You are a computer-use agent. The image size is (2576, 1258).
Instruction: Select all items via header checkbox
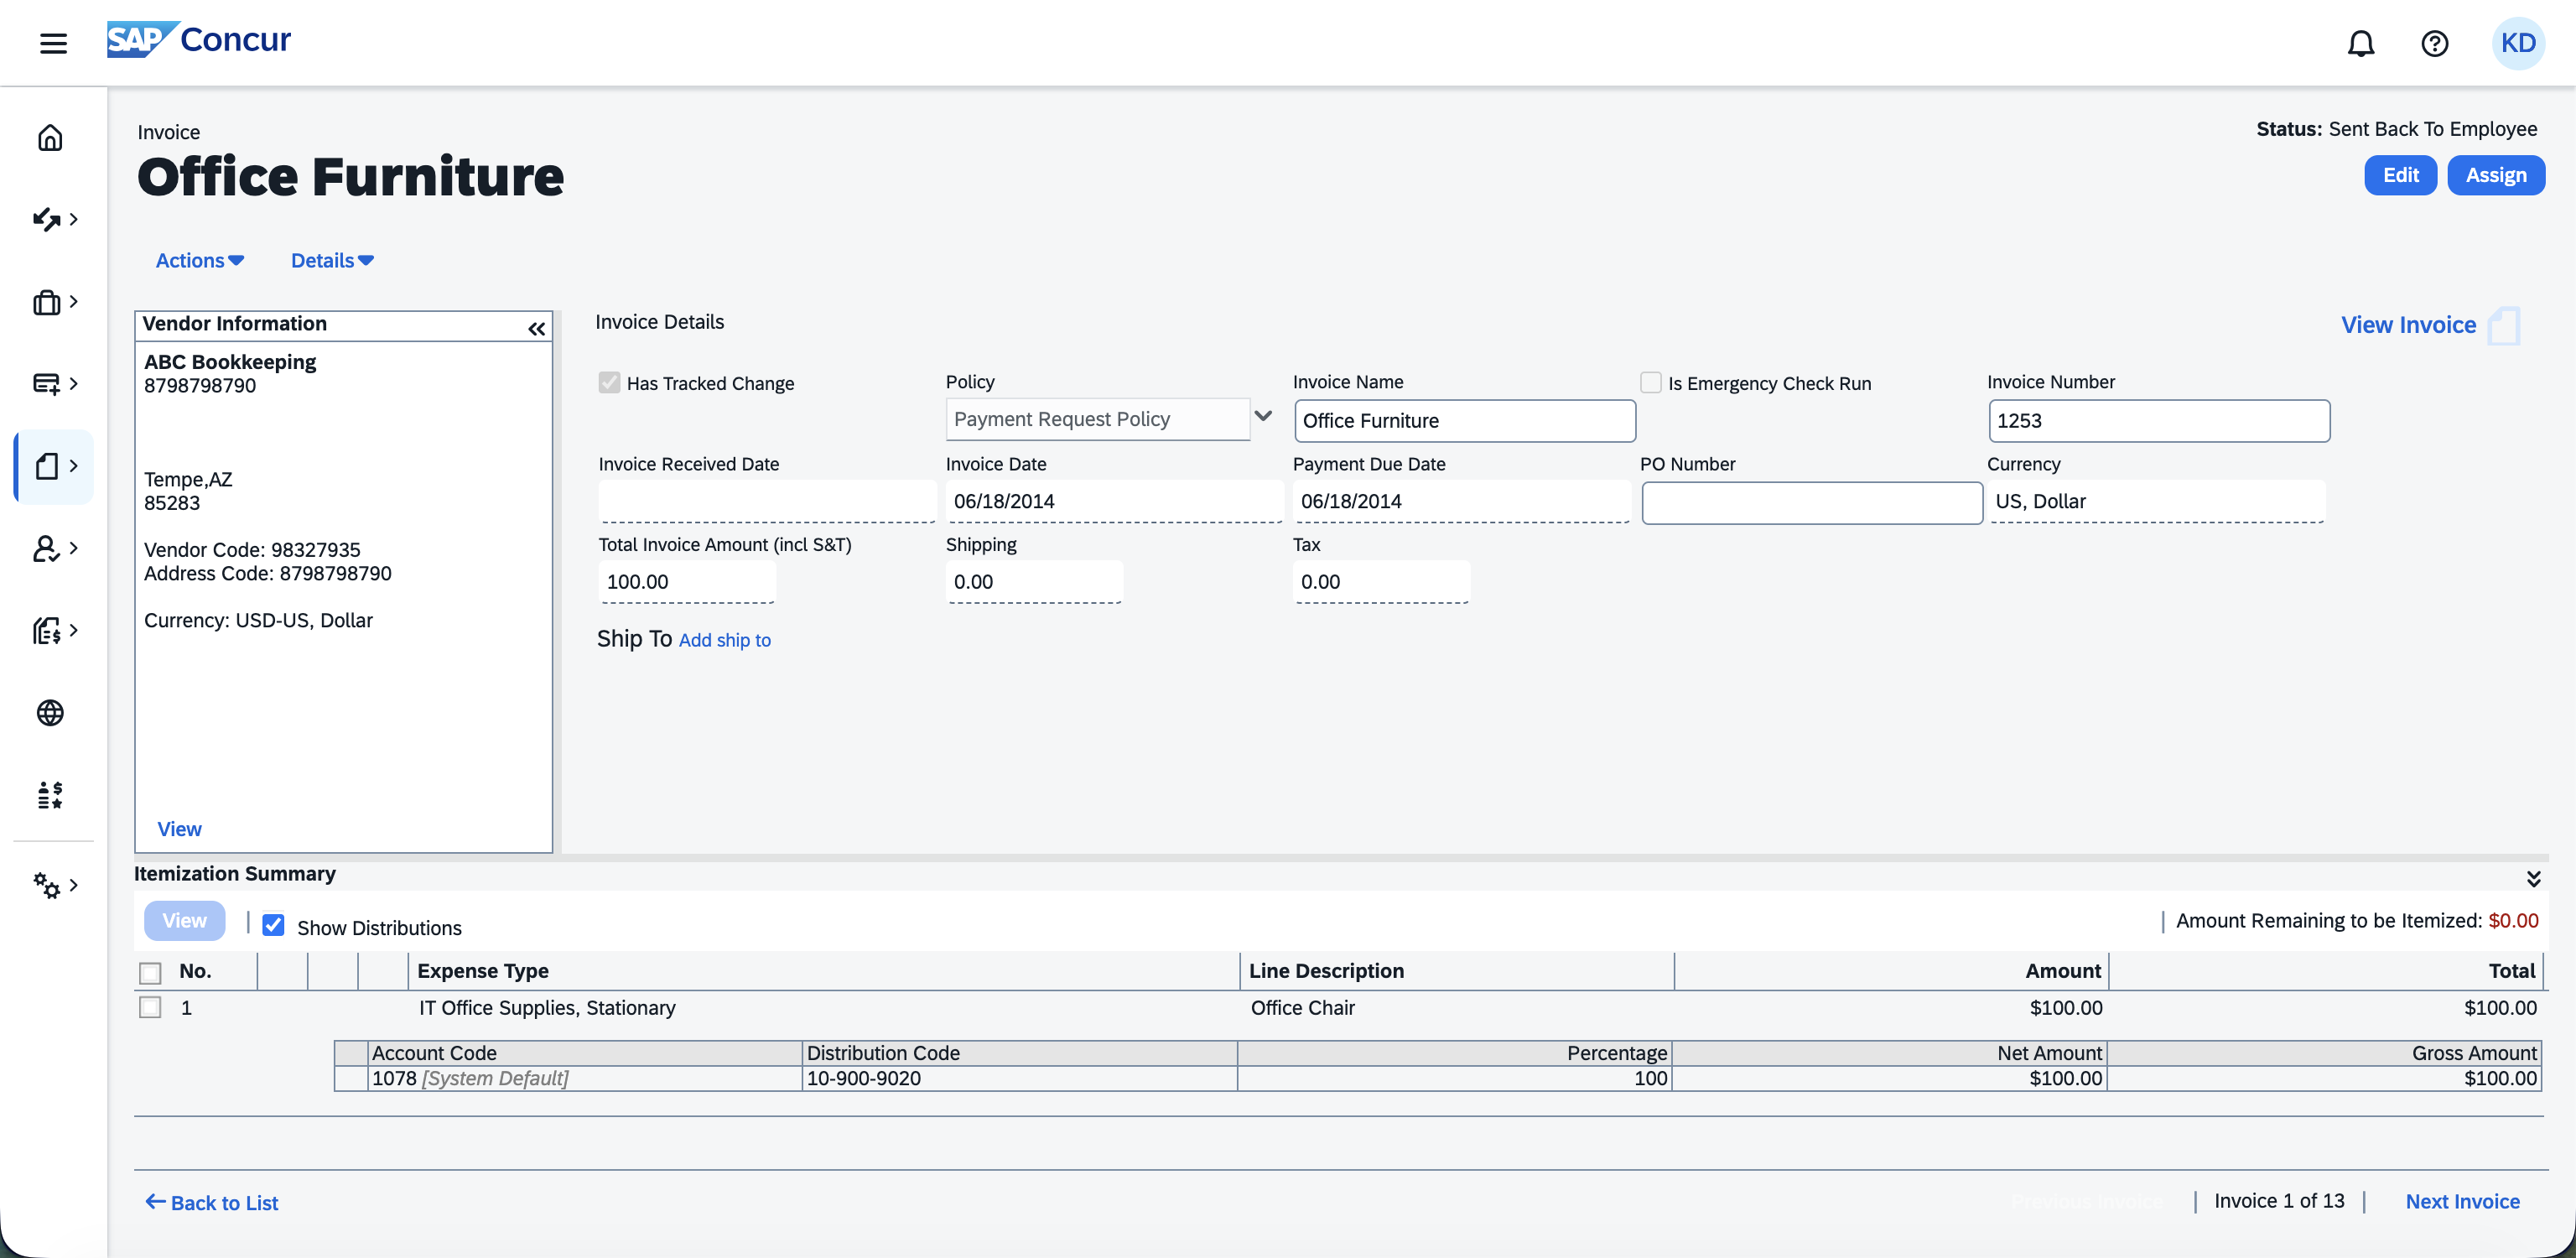point(150,972)
